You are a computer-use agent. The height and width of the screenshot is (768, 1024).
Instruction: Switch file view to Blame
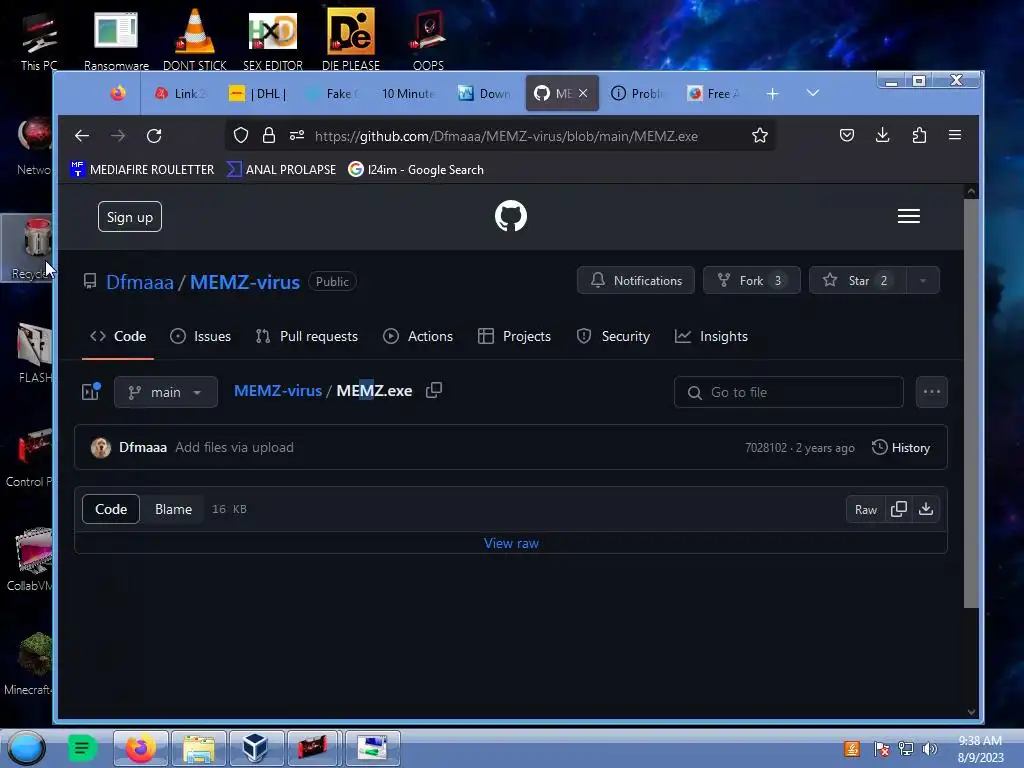pyautogui.click(x=174, y=509)
